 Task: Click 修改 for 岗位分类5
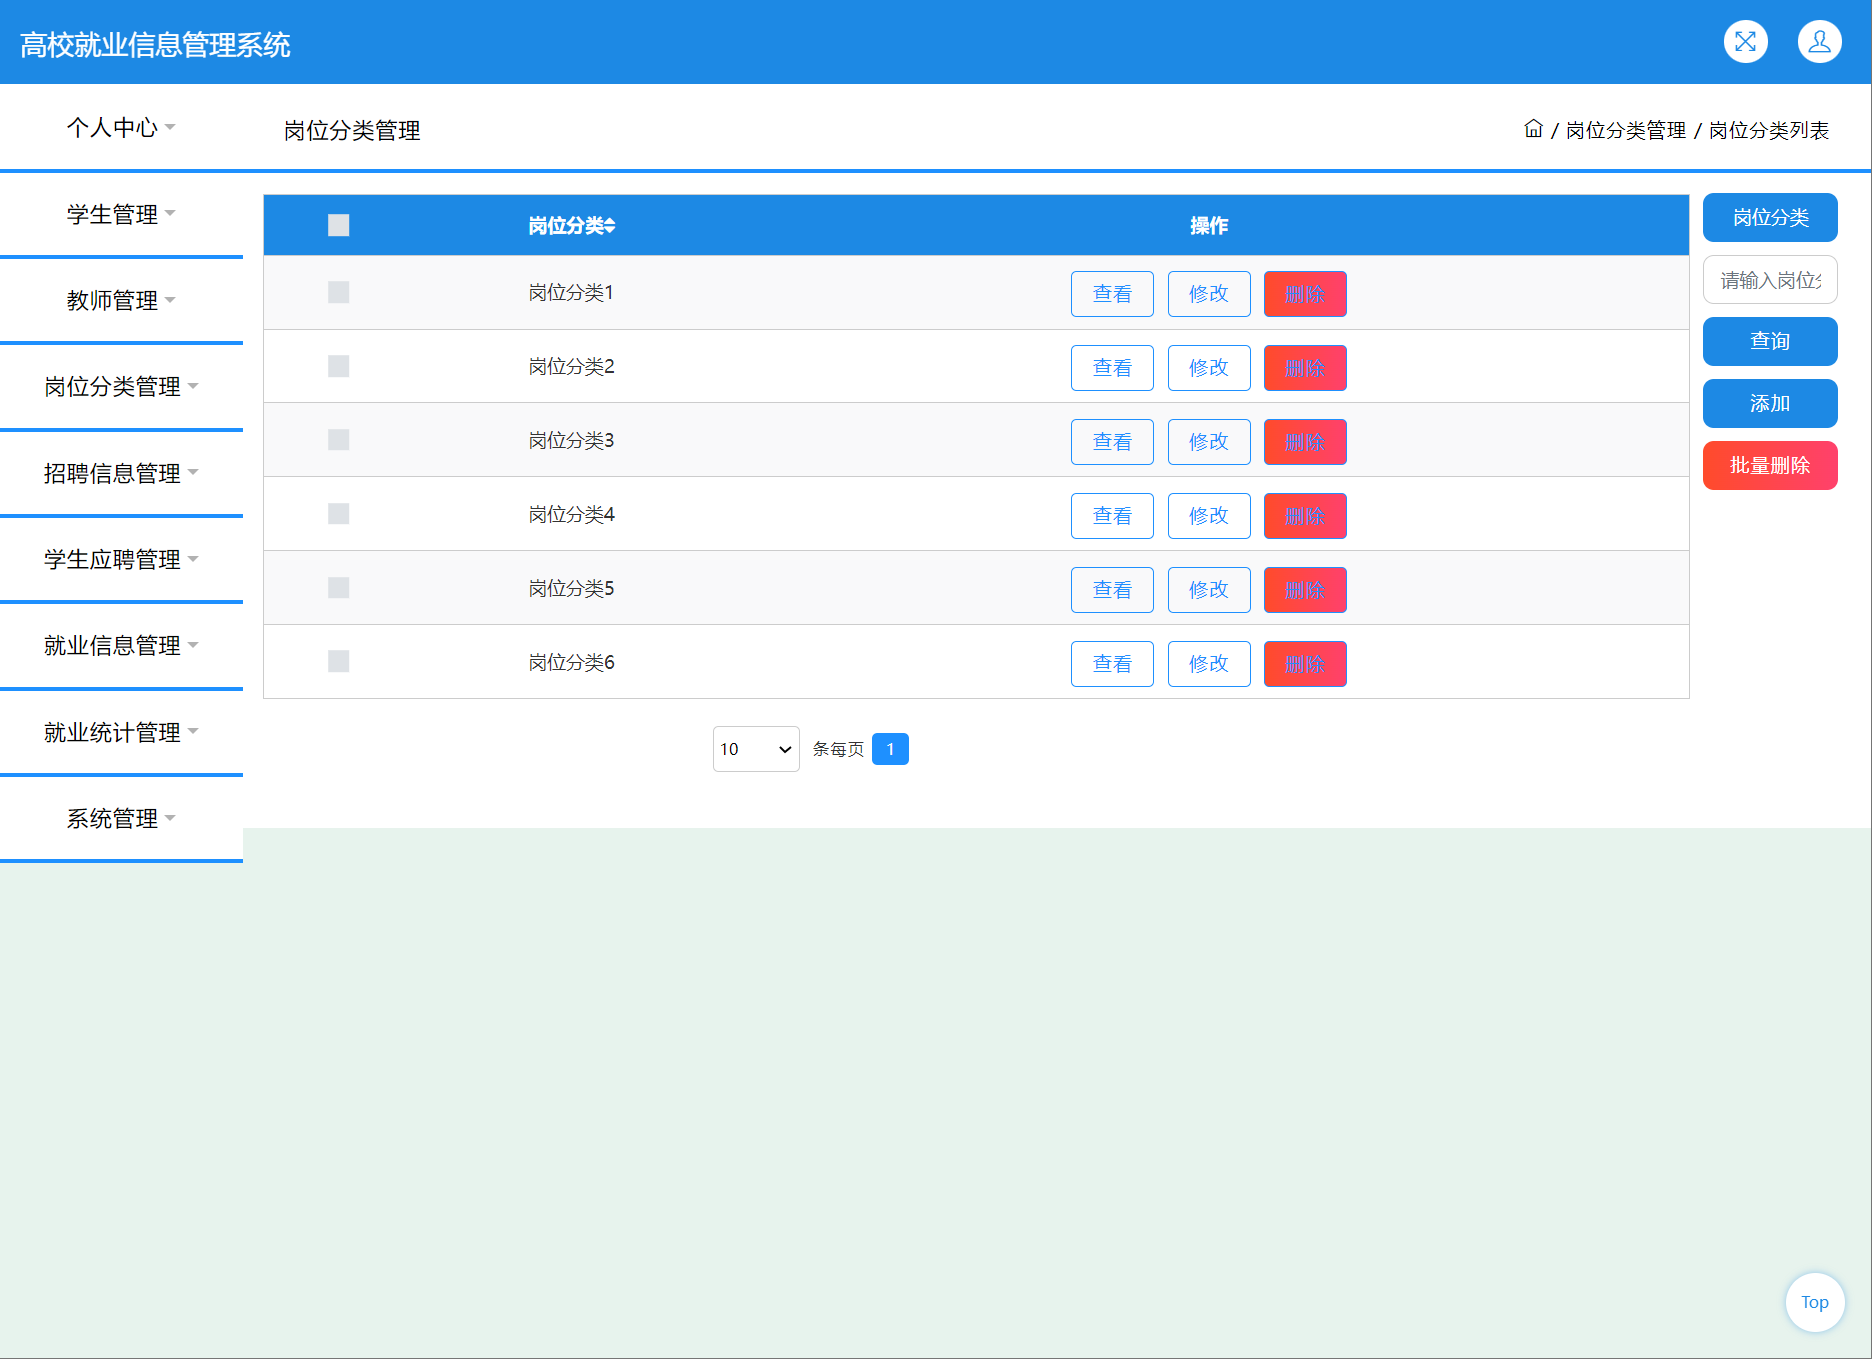1209,590
